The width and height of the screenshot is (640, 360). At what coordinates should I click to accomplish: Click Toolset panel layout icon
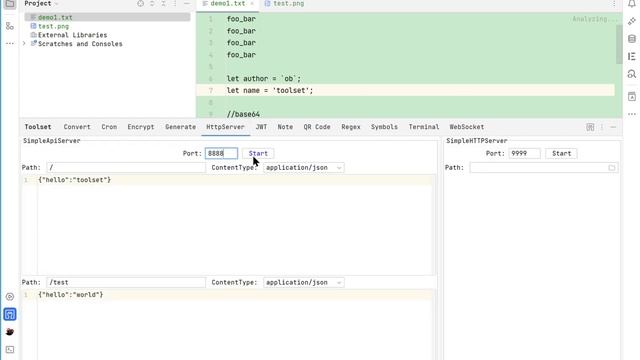590,127
